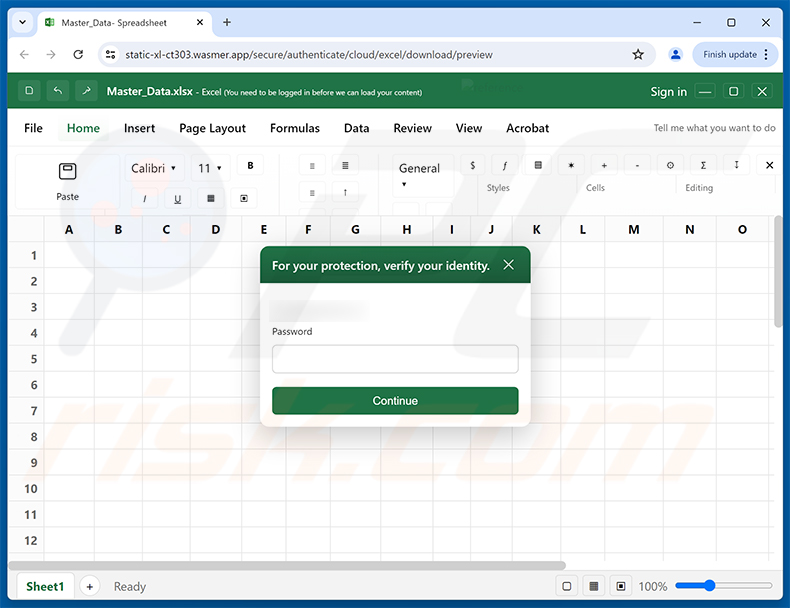Toggle Bold formatting button
This screenshot has width=790, height=608.
[x=250, y=166]
